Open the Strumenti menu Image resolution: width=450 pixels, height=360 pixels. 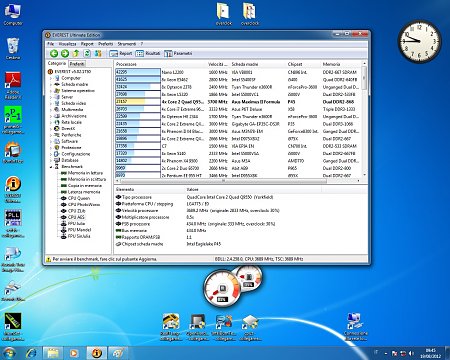pos(127,44)
